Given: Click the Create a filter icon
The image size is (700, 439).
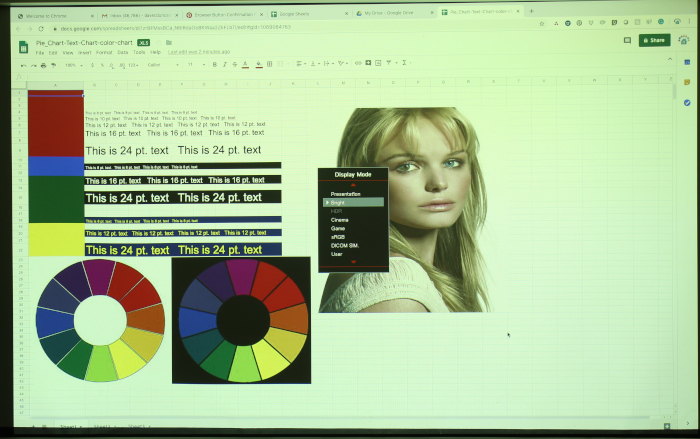Looking at the screenshot, I should [x=389, y=63].
